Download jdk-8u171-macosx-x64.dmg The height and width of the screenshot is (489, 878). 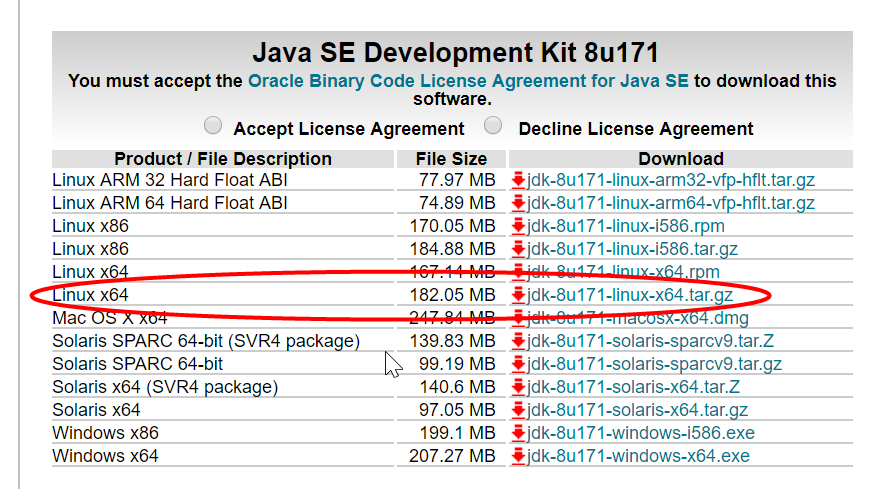[638, 318]
